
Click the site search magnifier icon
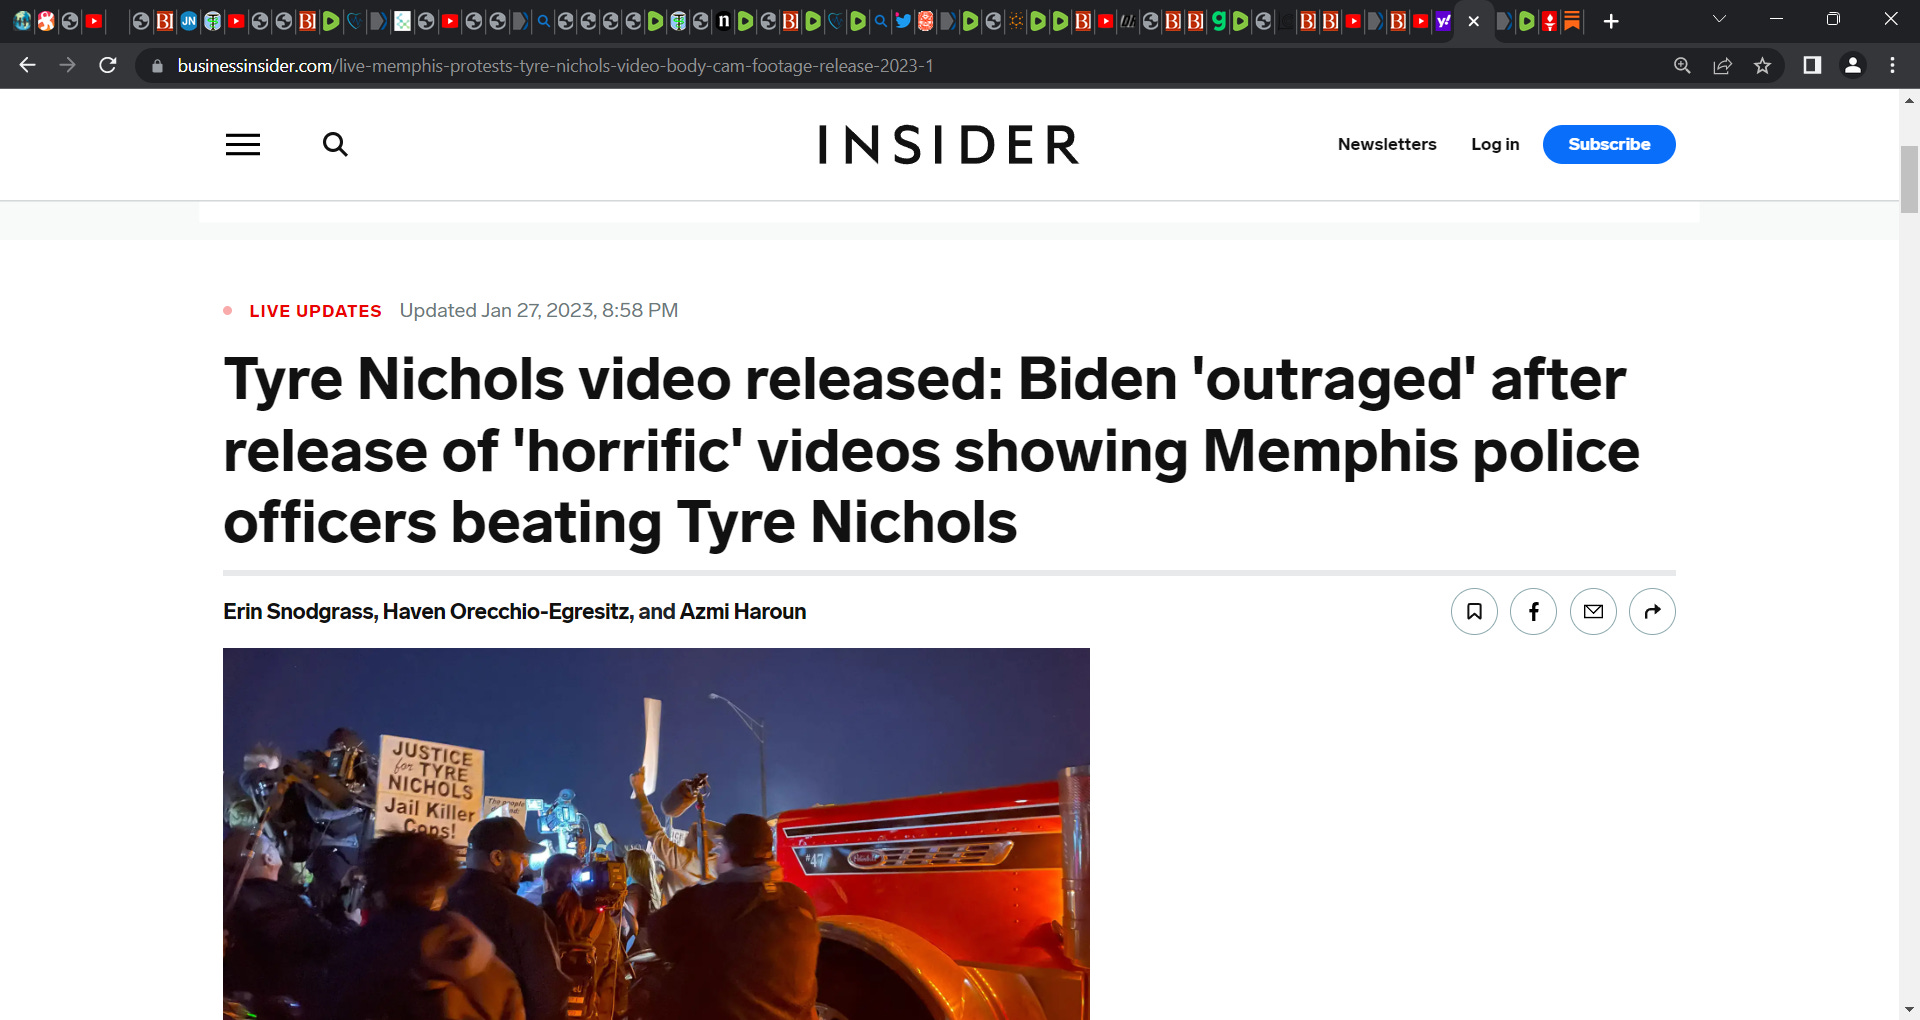tap(335, 145)
